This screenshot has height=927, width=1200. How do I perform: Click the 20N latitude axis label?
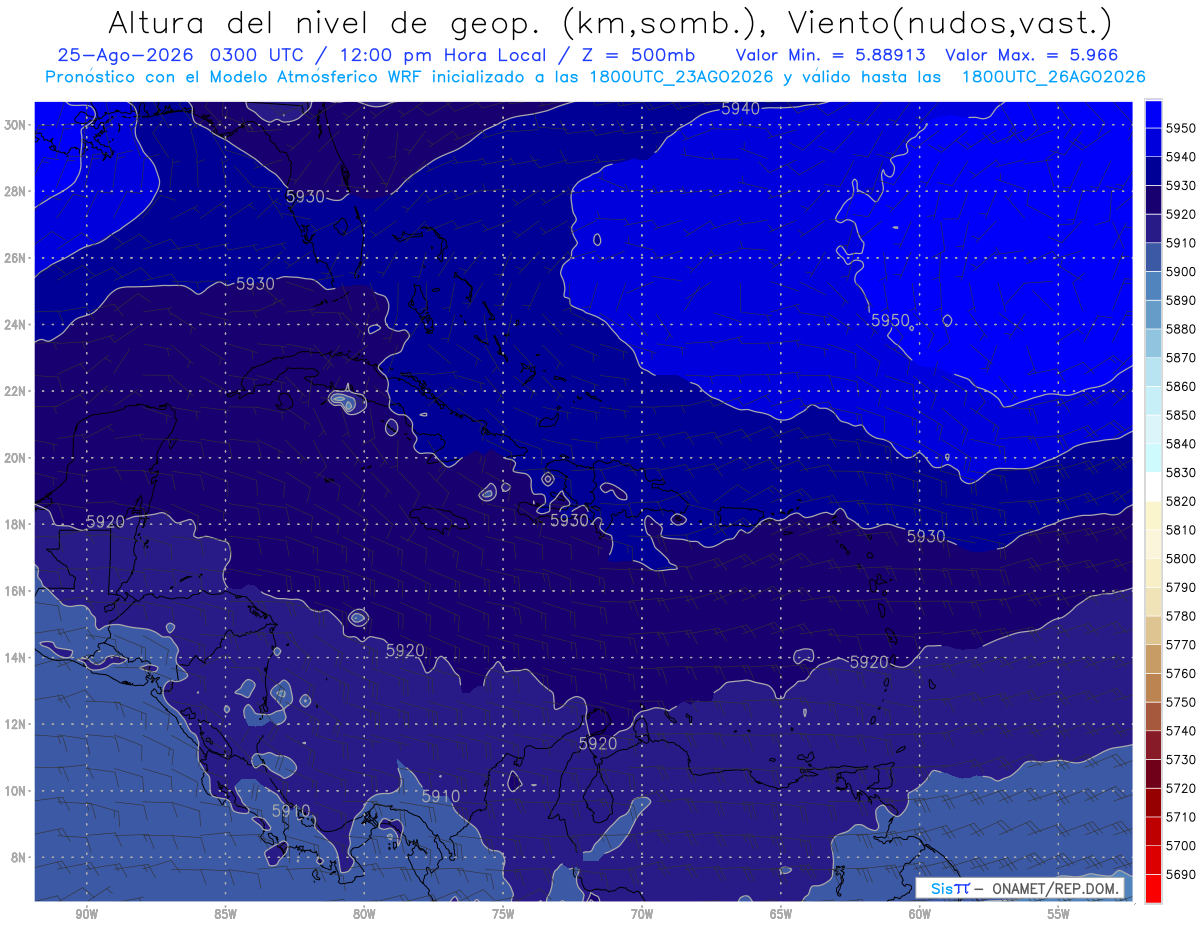[x=17, y=458]
